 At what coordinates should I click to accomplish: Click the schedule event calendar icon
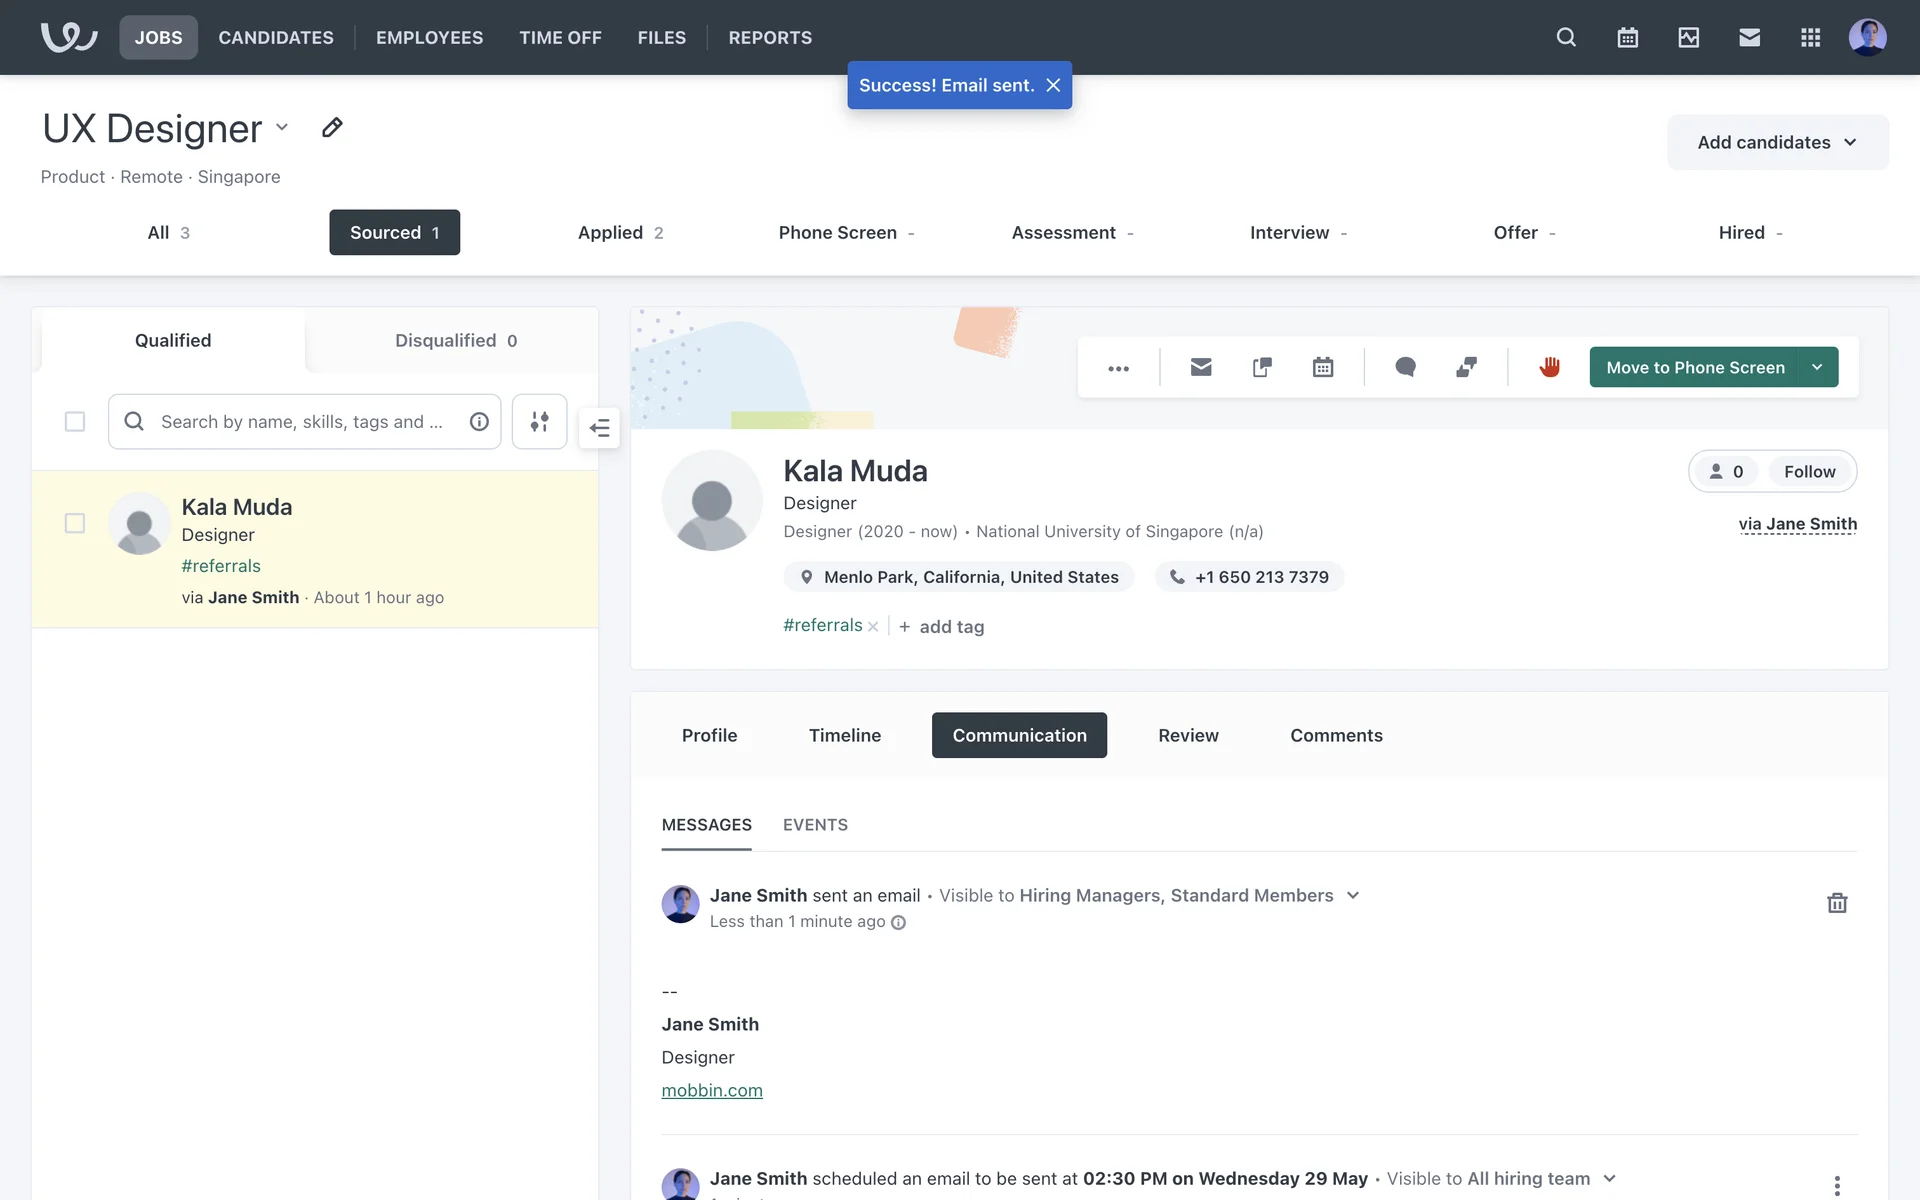1323,367
